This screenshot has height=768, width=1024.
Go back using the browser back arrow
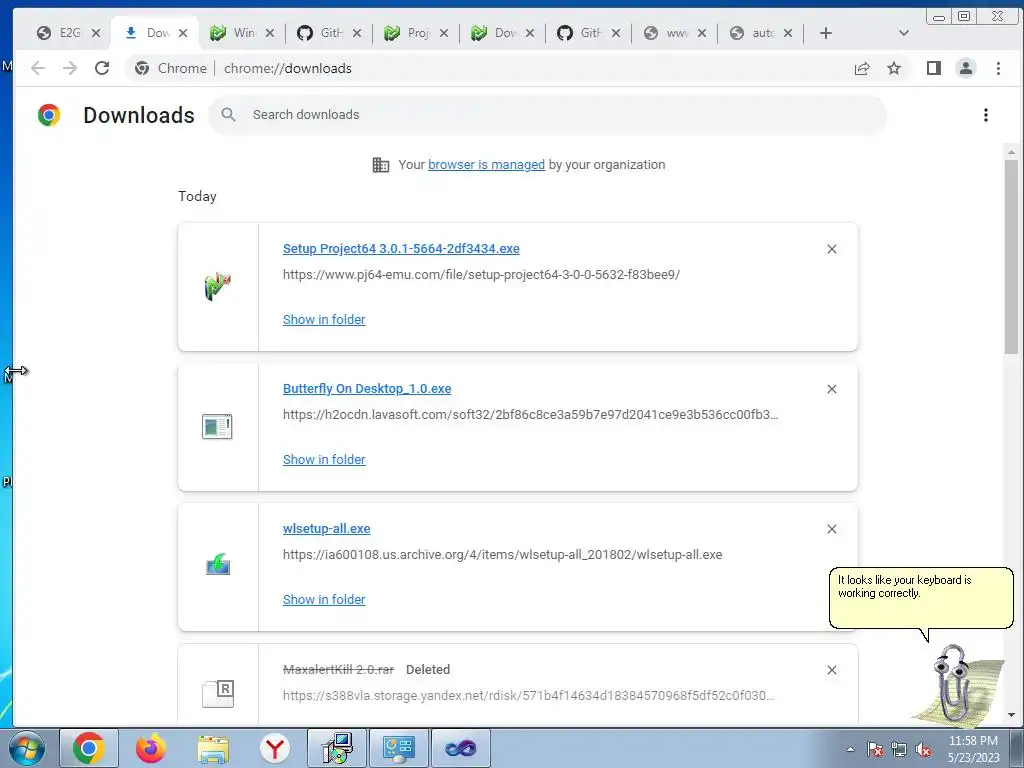point(38,69)
